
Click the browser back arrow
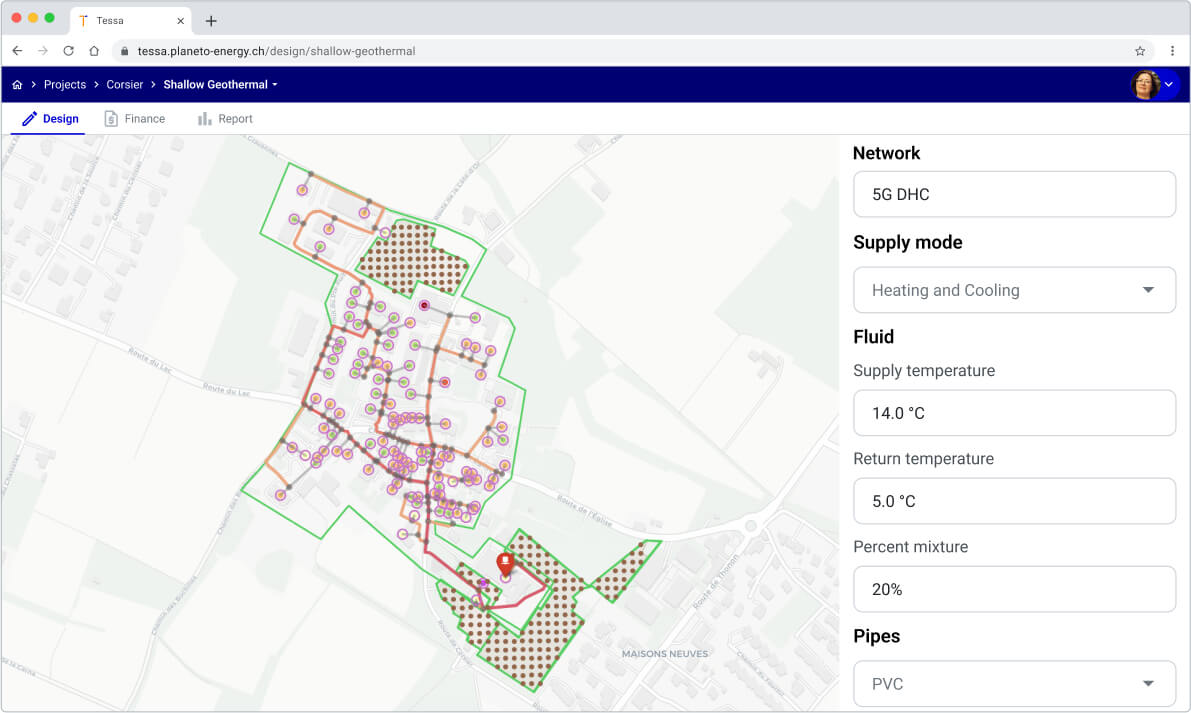17,49
